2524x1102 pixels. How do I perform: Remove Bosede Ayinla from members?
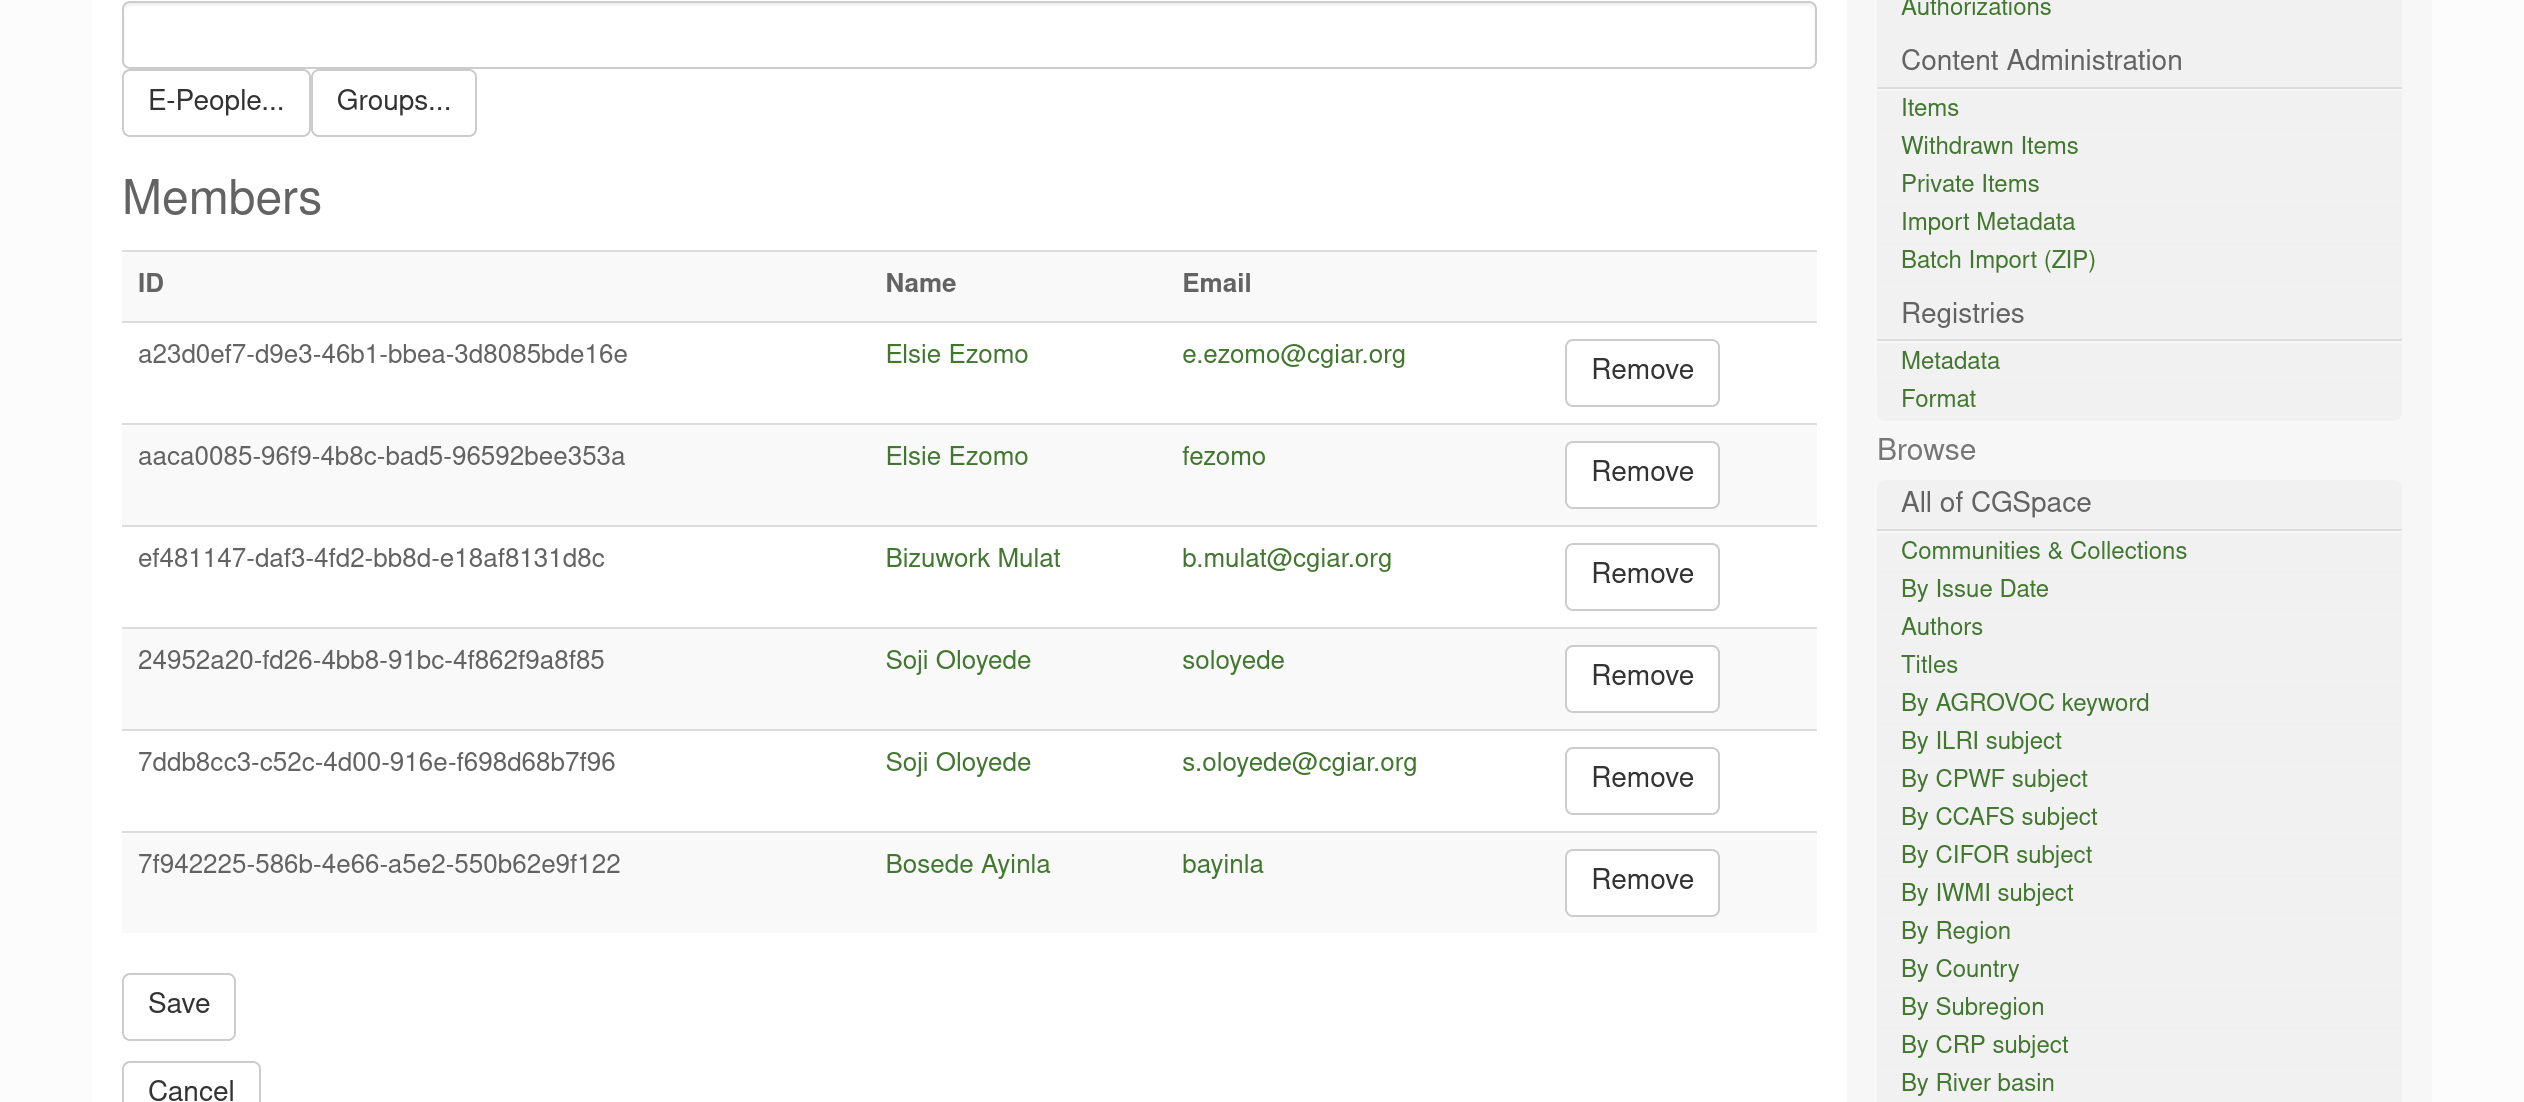1642,882
